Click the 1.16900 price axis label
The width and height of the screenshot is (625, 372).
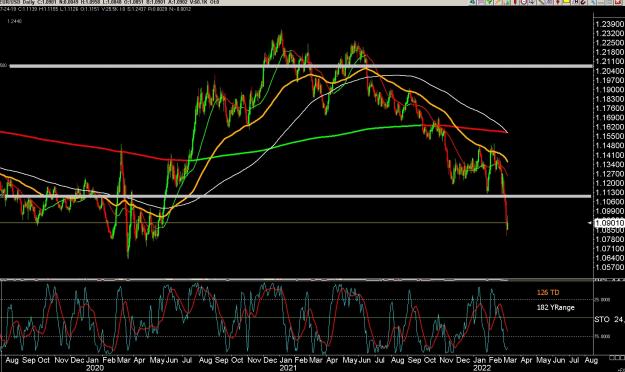(609, 118)
